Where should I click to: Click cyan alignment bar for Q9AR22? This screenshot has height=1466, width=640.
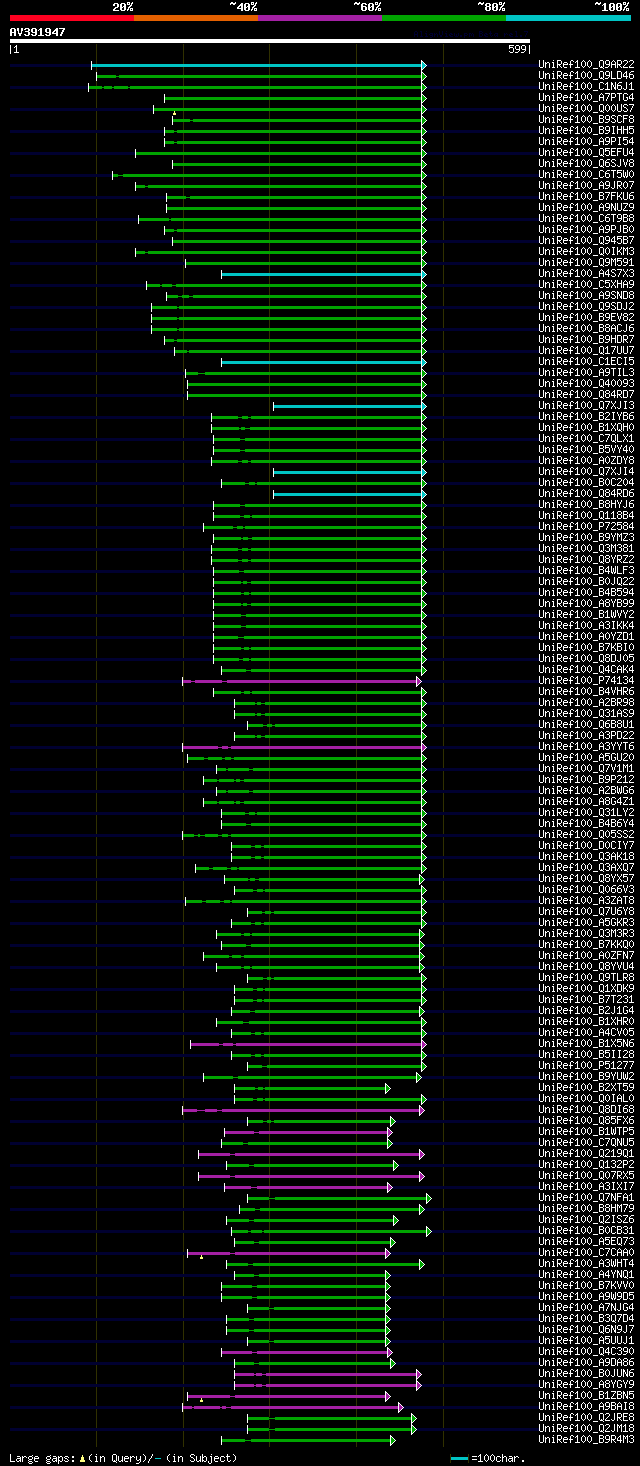click(258, 65)
